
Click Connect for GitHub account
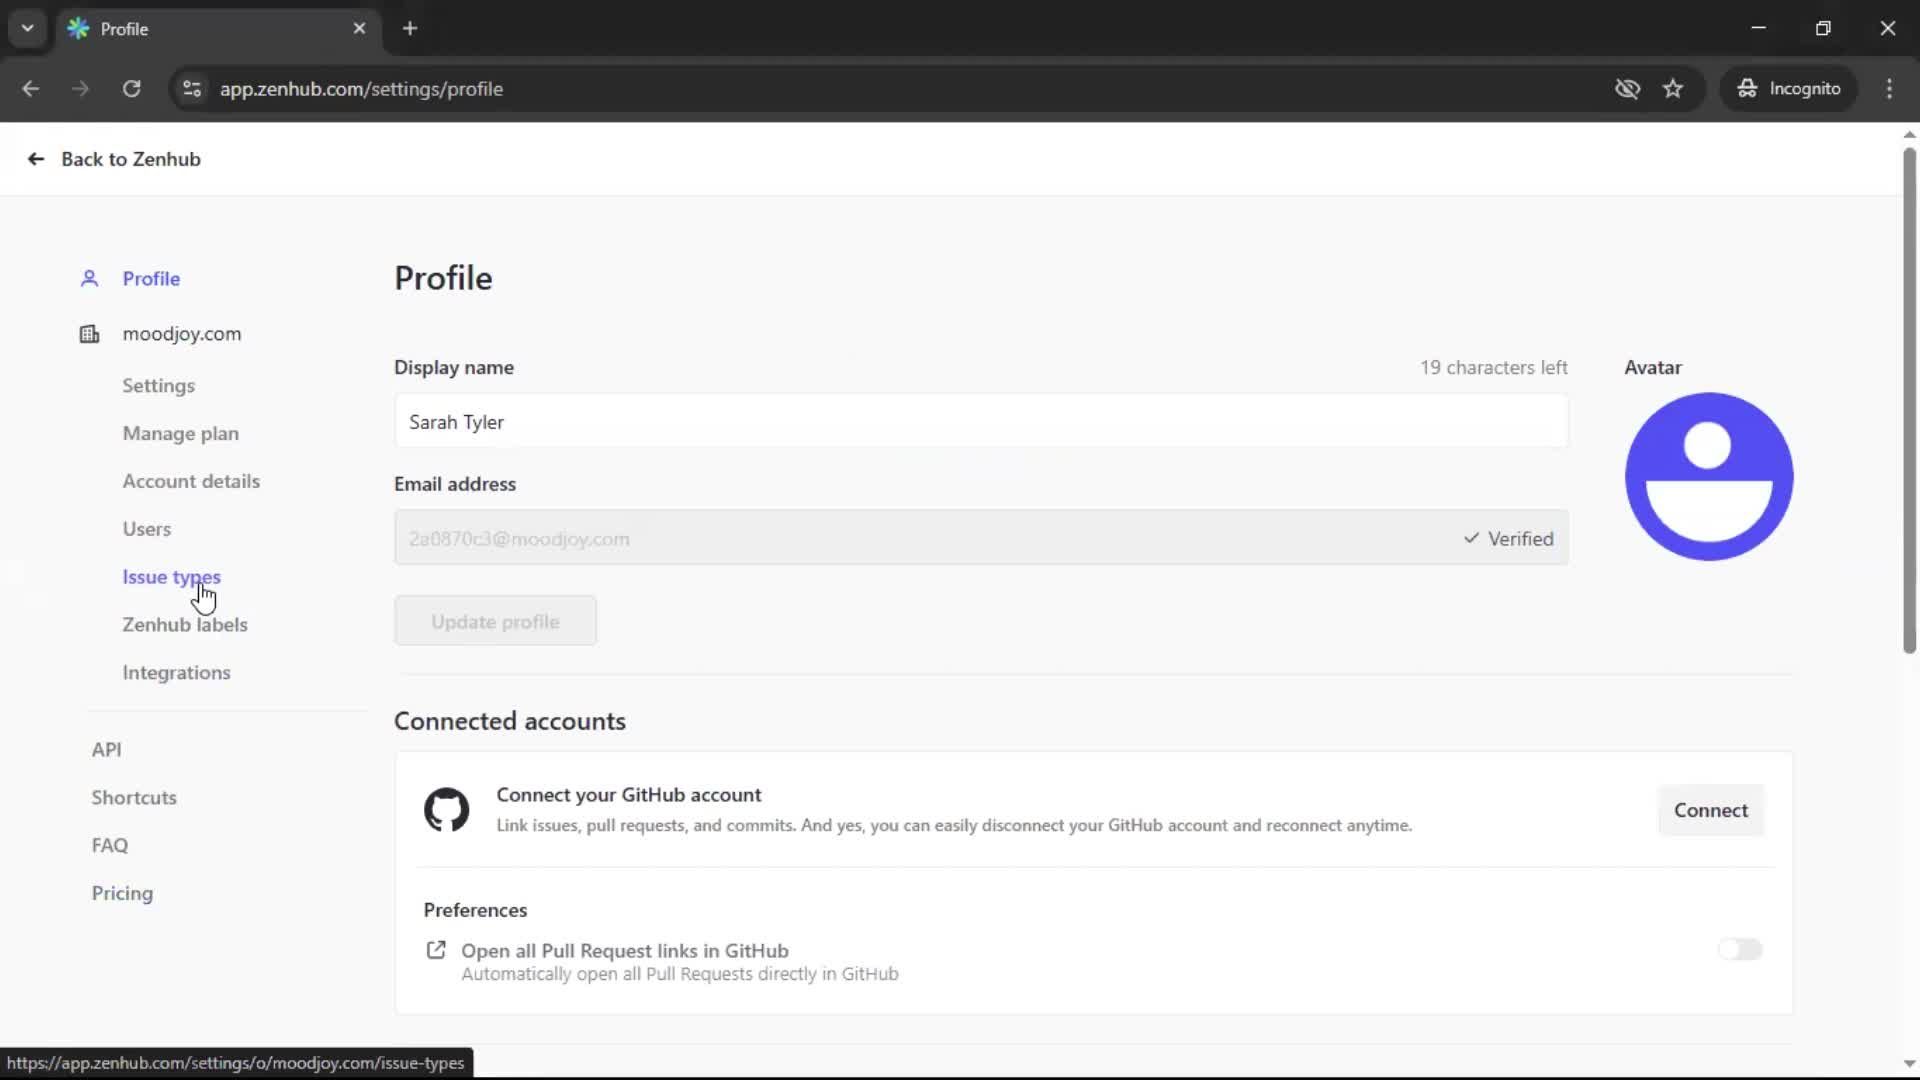tap(1711, 810)
